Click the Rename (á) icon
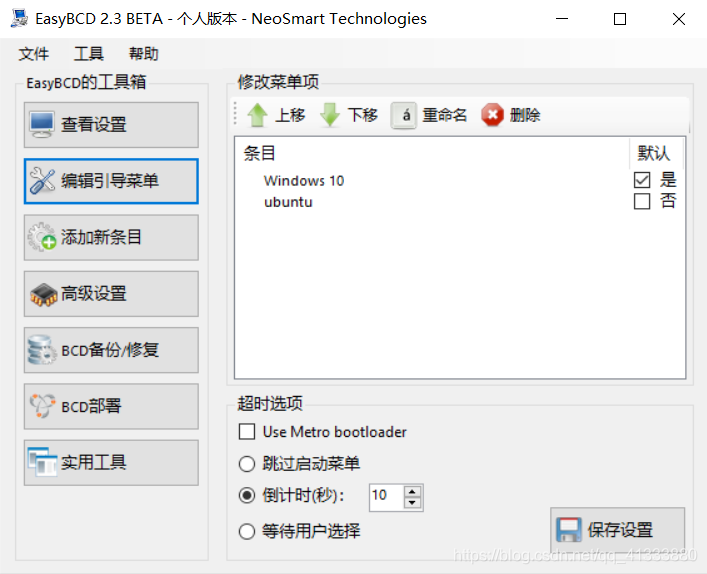 pos(404,115)
